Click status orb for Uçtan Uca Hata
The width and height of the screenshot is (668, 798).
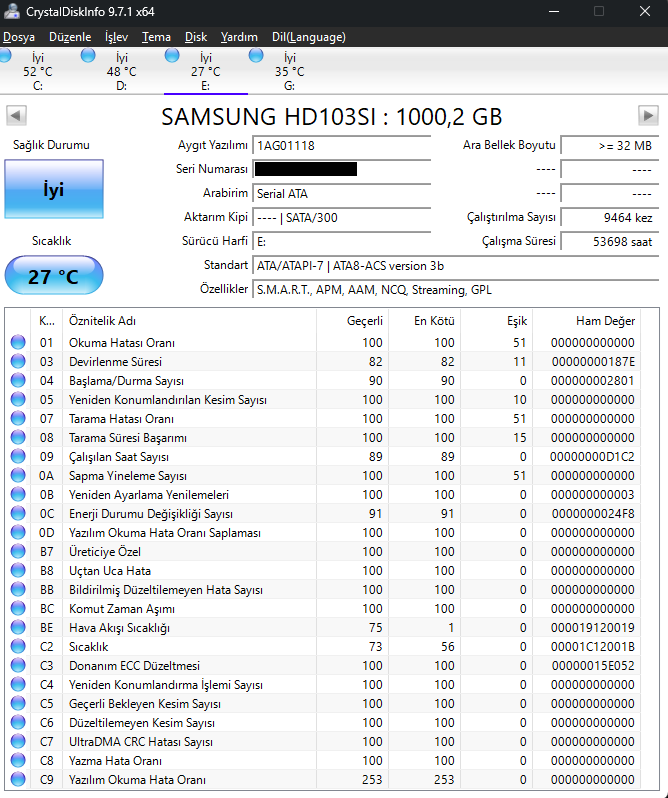coord(18,571)
